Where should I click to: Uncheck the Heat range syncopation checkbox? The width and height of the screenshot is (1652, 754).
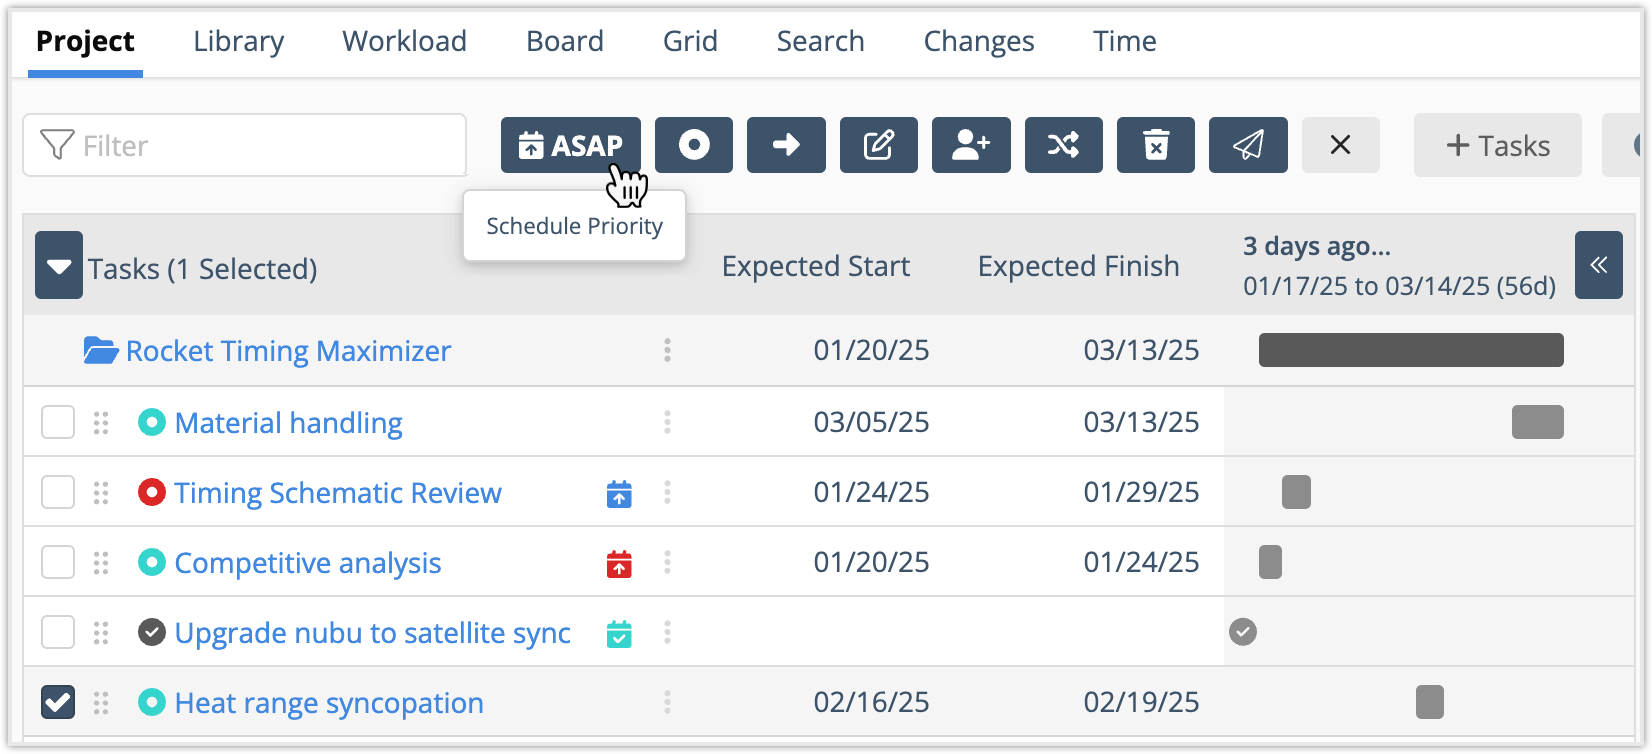58,703
